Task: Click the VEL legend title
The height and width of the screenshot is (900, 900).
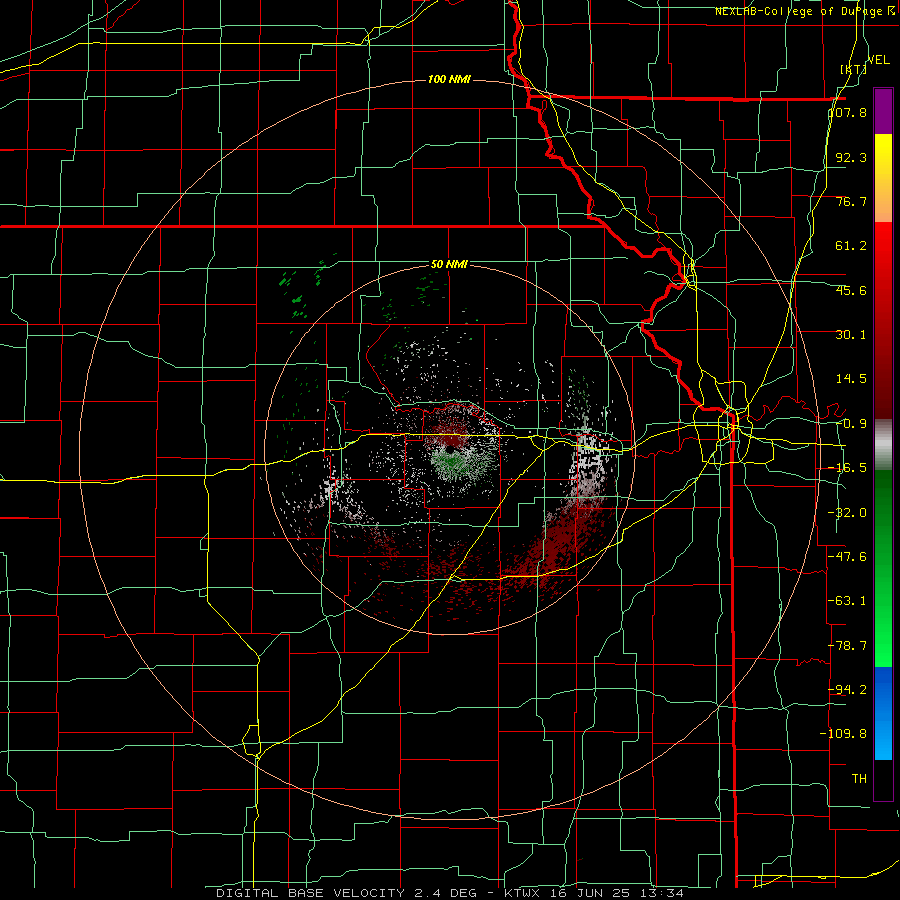Action: pos(878,60)
